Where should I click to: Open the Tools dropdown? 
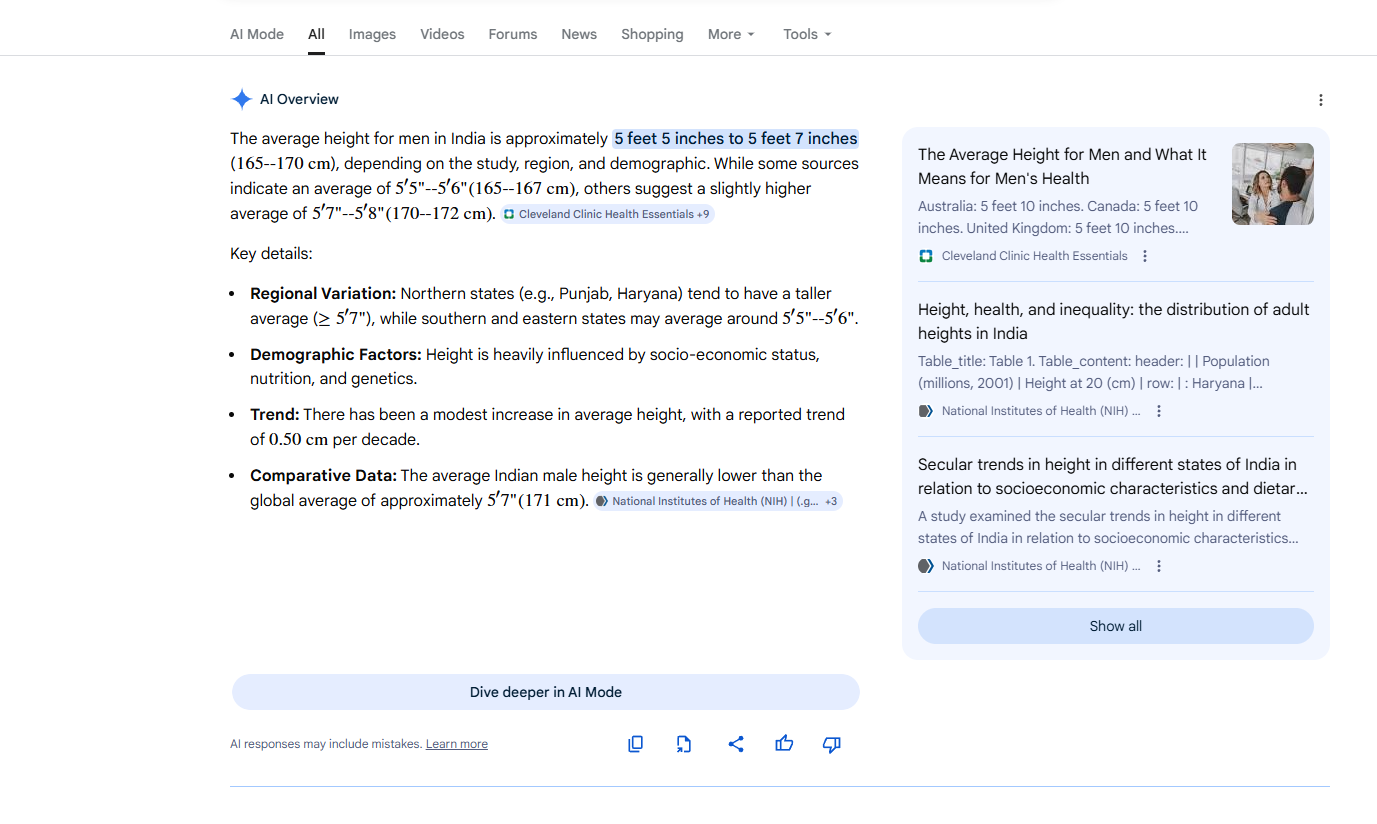click(x=807, y=34)
